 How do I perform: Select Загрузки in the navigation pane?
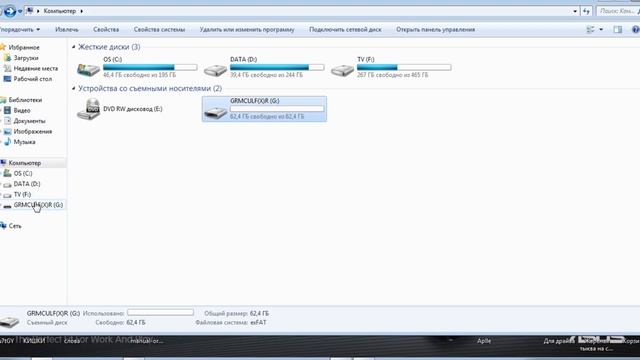[26, 58]
